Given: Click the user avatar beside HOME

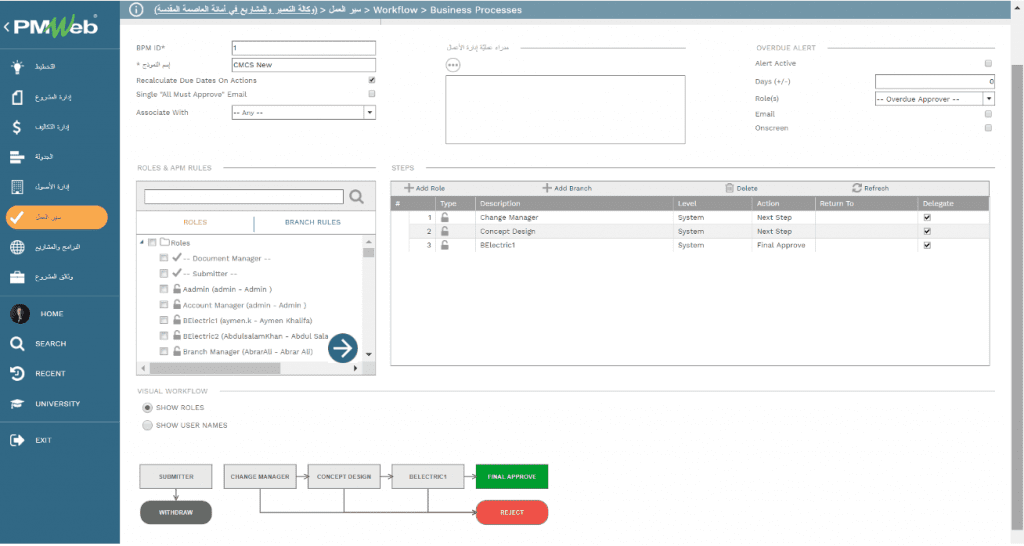Looking at the screenshot, I should pyautogui.click(x=20, y=314).
